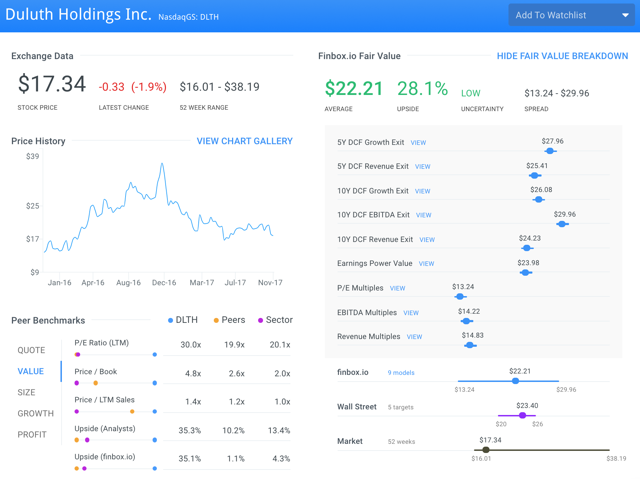
Task: Click the $27.96 5Y DCF Growth marker
Action: pos(550,151)
